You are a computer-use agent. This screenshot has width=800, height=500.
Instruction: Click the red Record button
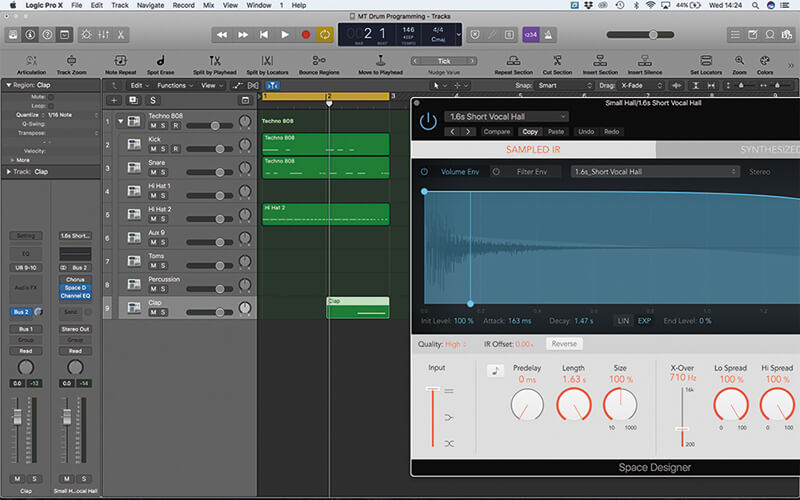coord(306,35)
